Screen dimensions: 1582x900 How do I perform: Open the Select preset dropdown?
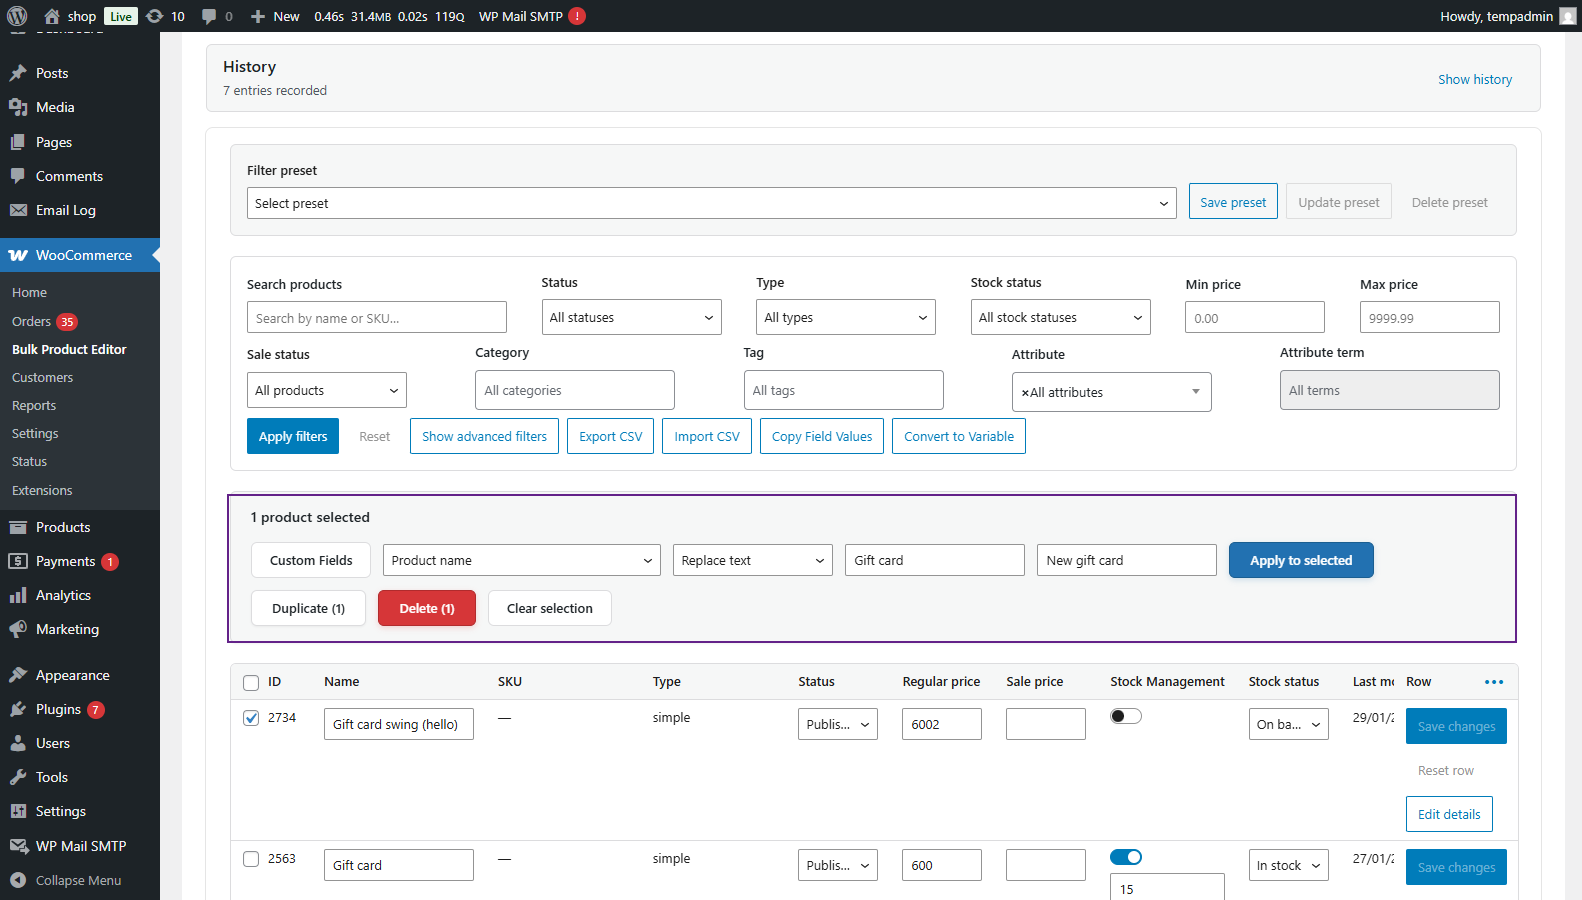click(x=711, y=203)
